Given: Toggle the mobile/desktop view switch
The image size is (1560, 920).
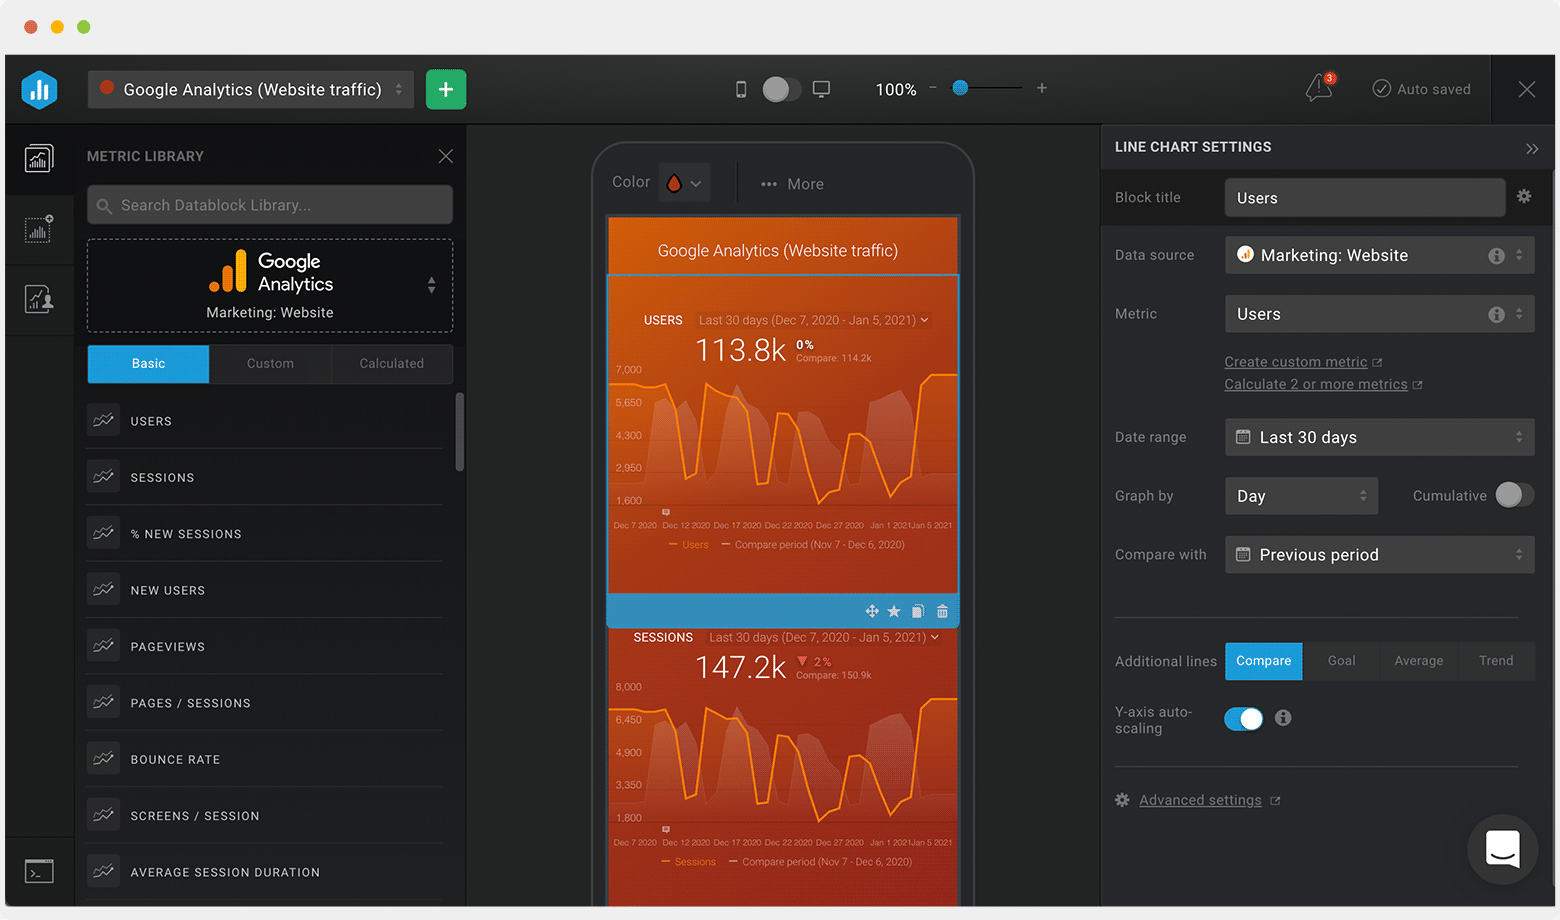Looking at the screenshot, I should (x=781, y=89).
